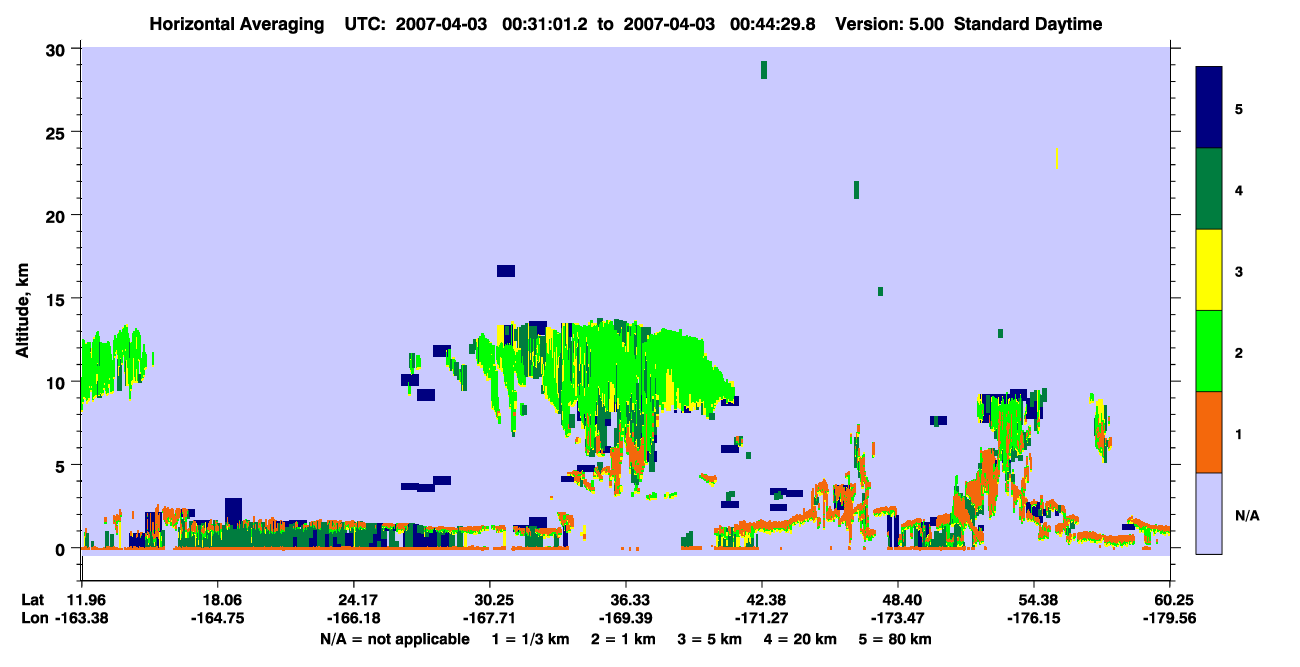Click longitude value -176.15

(1034, 619)
